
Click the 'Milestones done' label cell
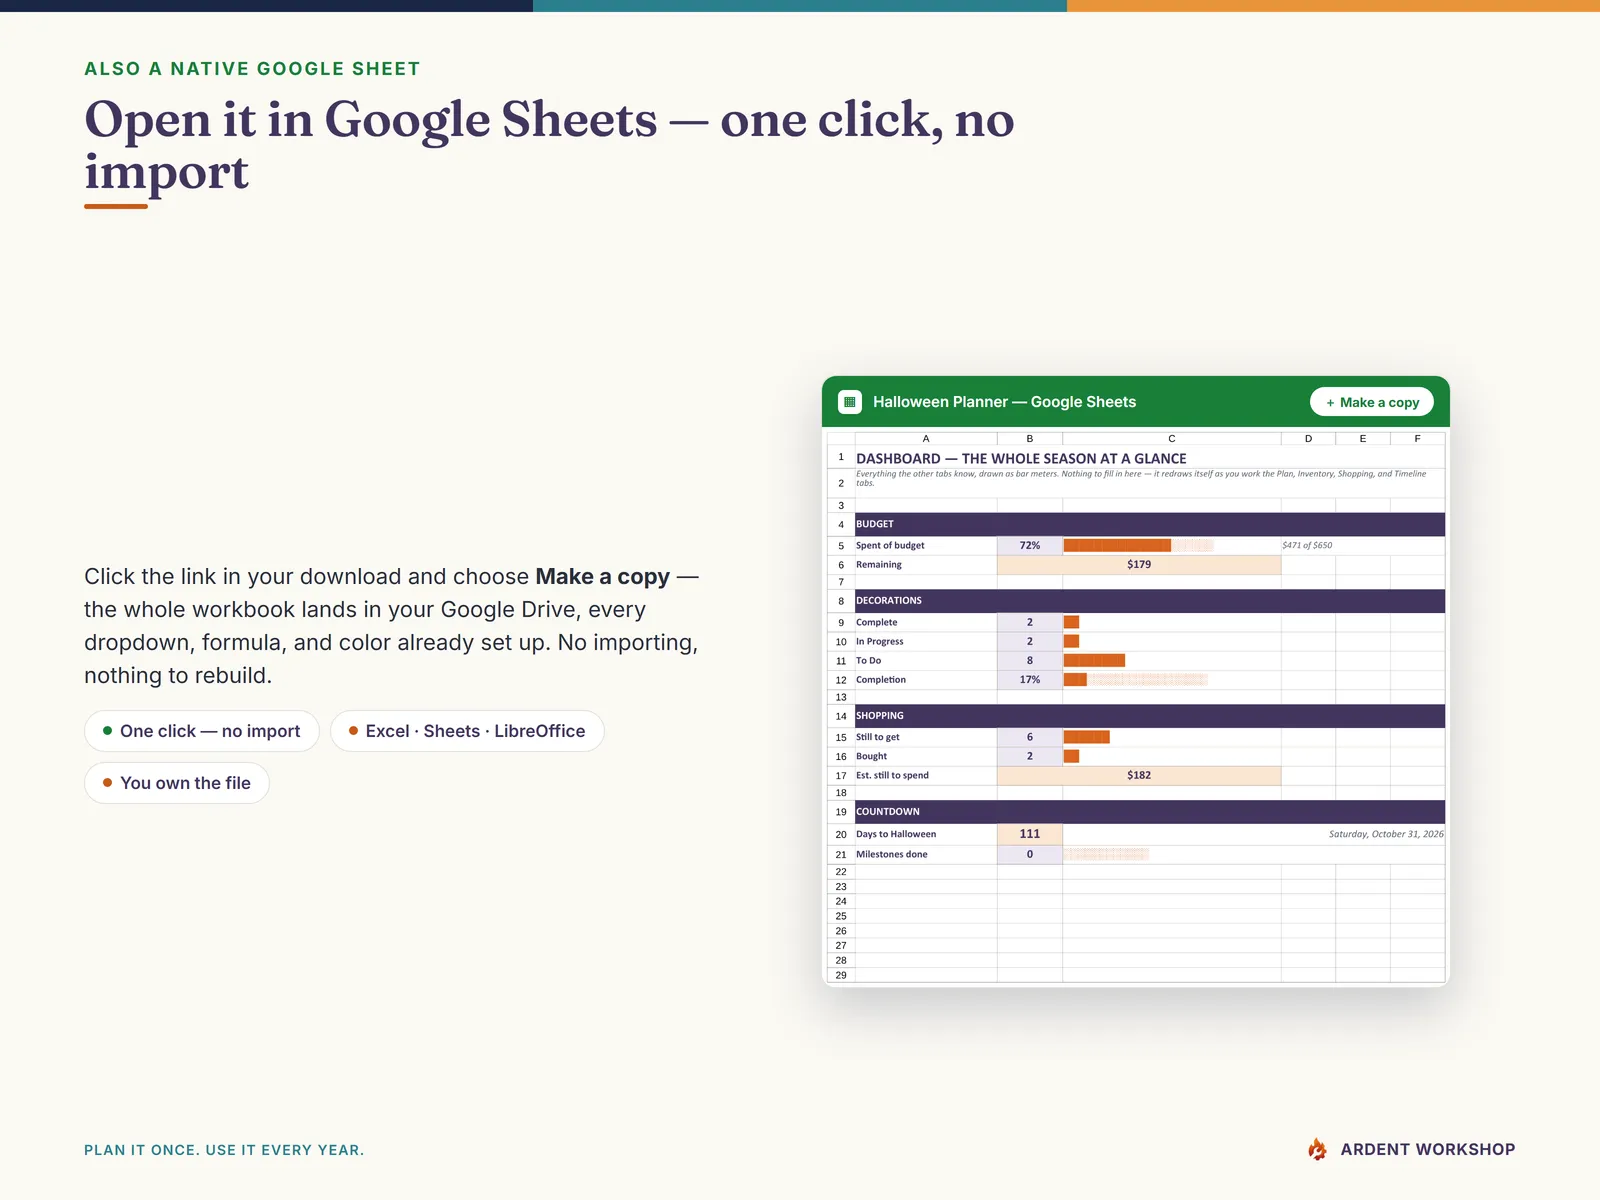926,854
